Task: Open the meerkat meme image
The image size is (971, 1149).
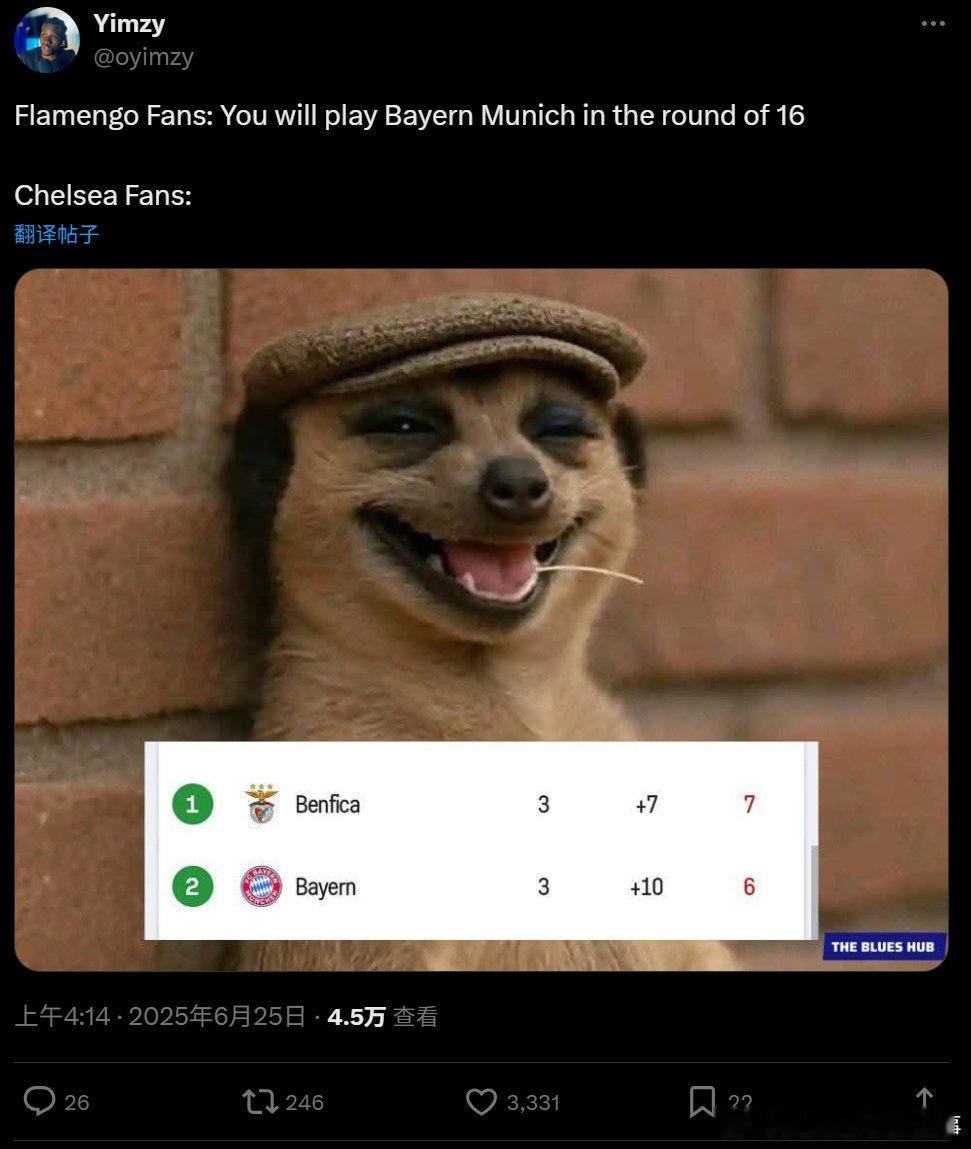Action: 481,620
